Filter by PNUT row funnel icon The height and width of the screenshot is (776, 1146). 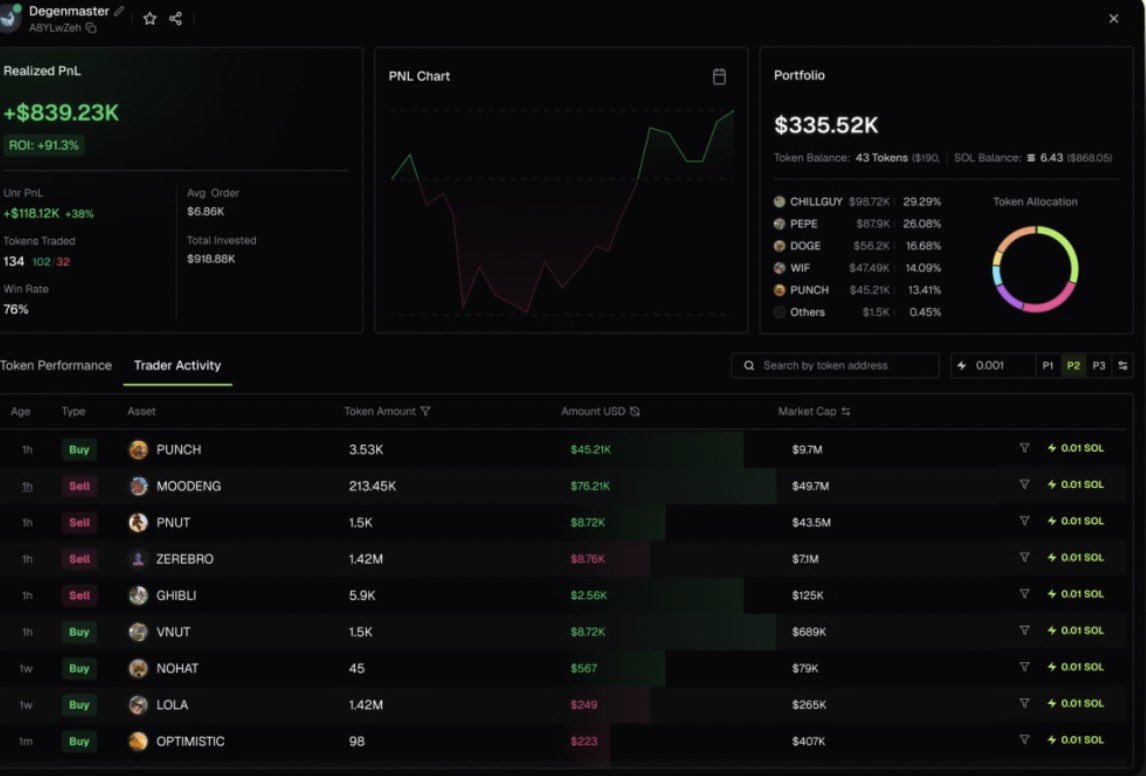pos(1024,521)
